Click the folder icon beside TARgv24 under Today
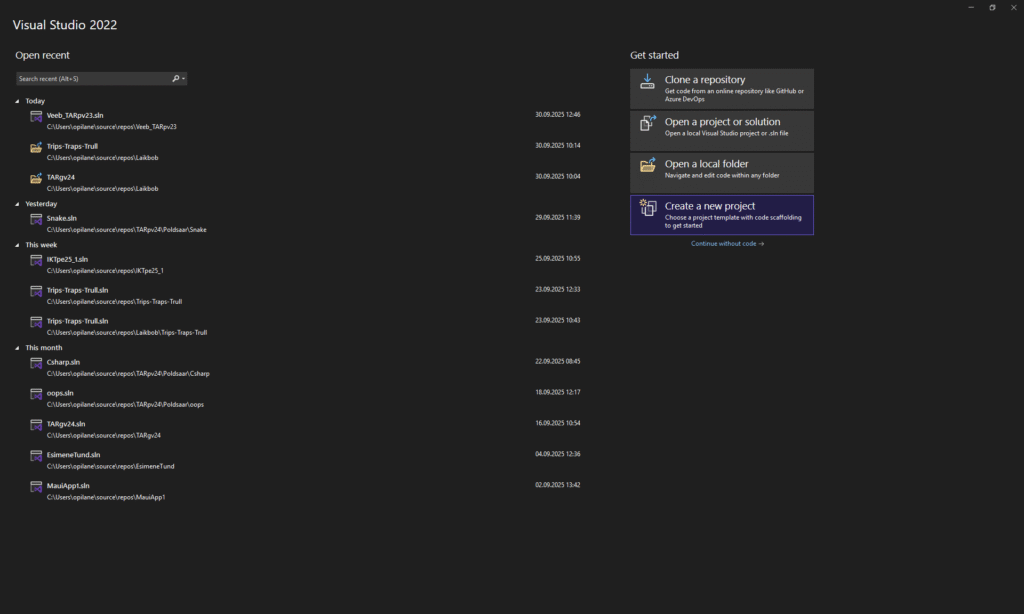Screen dimensions: 1024x614 [36, 179]
